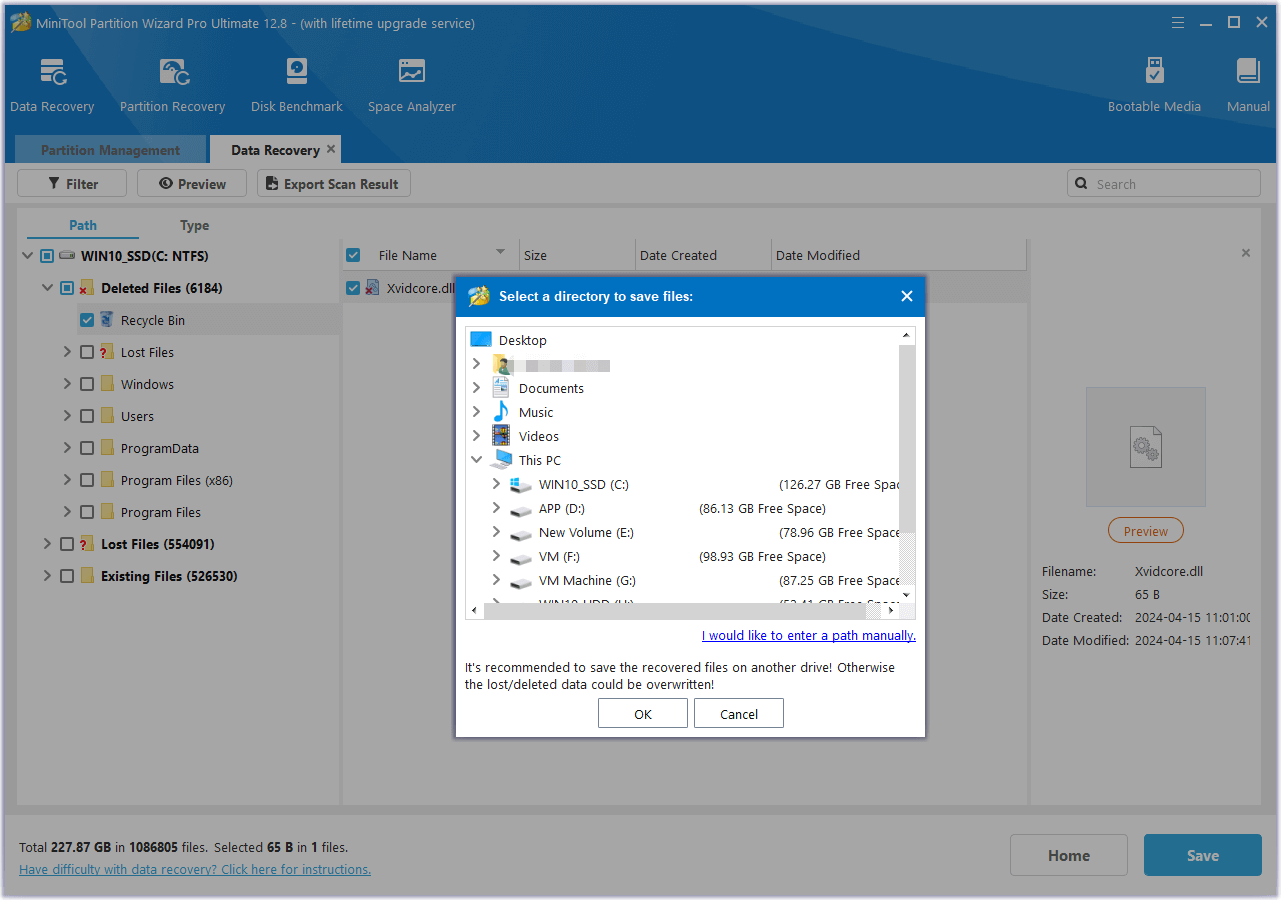Launch the Disk Benchmark tool
Image resolution: width=1281 pixels, height=900 pixels.
[297, 73]
